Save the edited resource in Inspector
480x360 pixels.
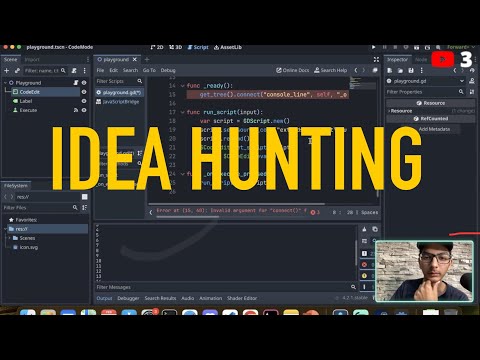point(411,71)
